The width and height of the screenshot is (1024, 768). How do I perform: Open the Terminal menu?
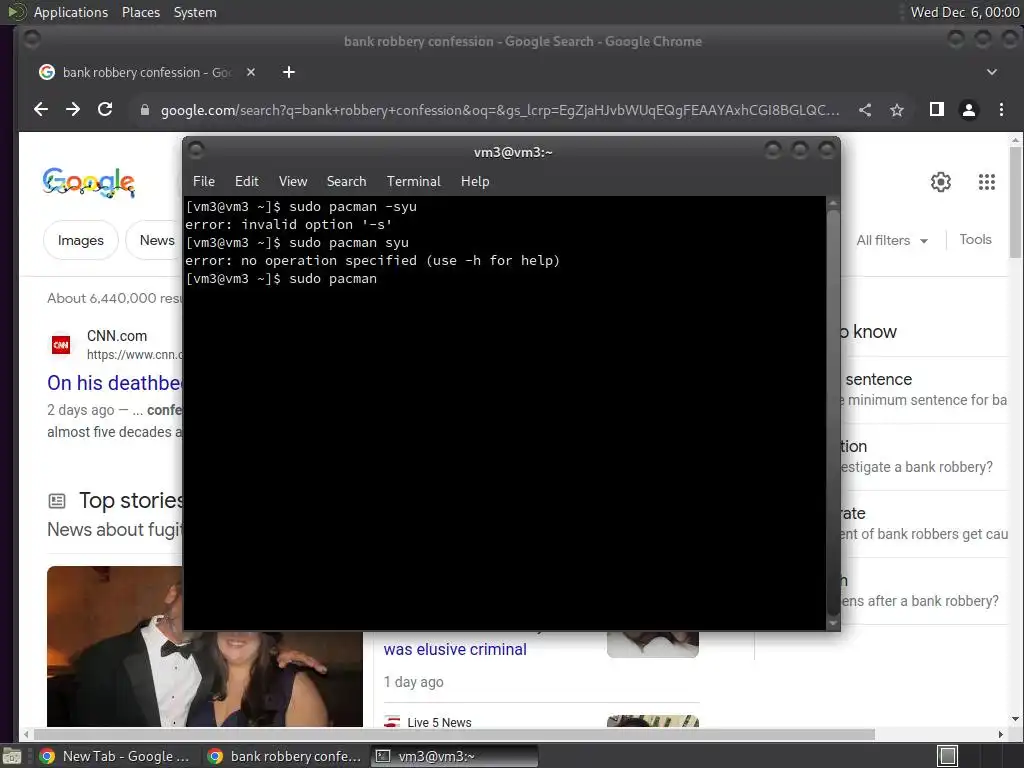[413, 182]
